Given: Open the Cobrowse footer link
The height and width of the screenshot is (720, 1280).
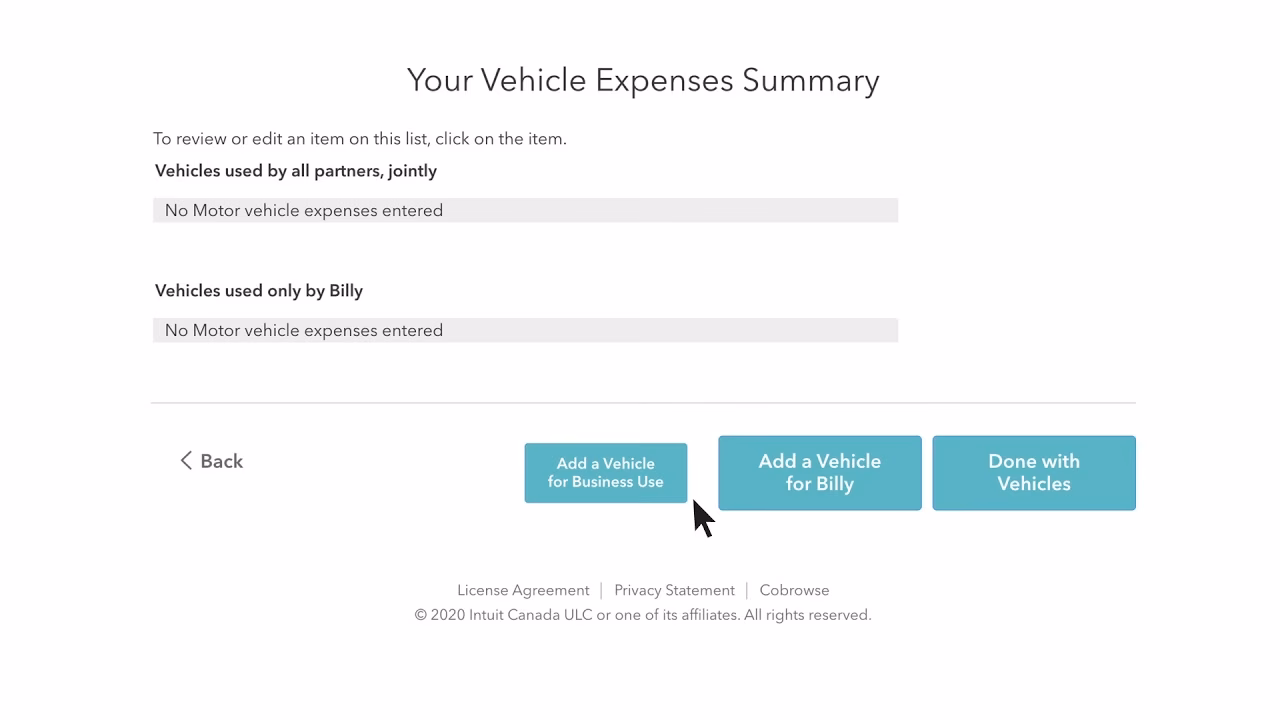Looking at the screenshot, I should pos(794,590).
